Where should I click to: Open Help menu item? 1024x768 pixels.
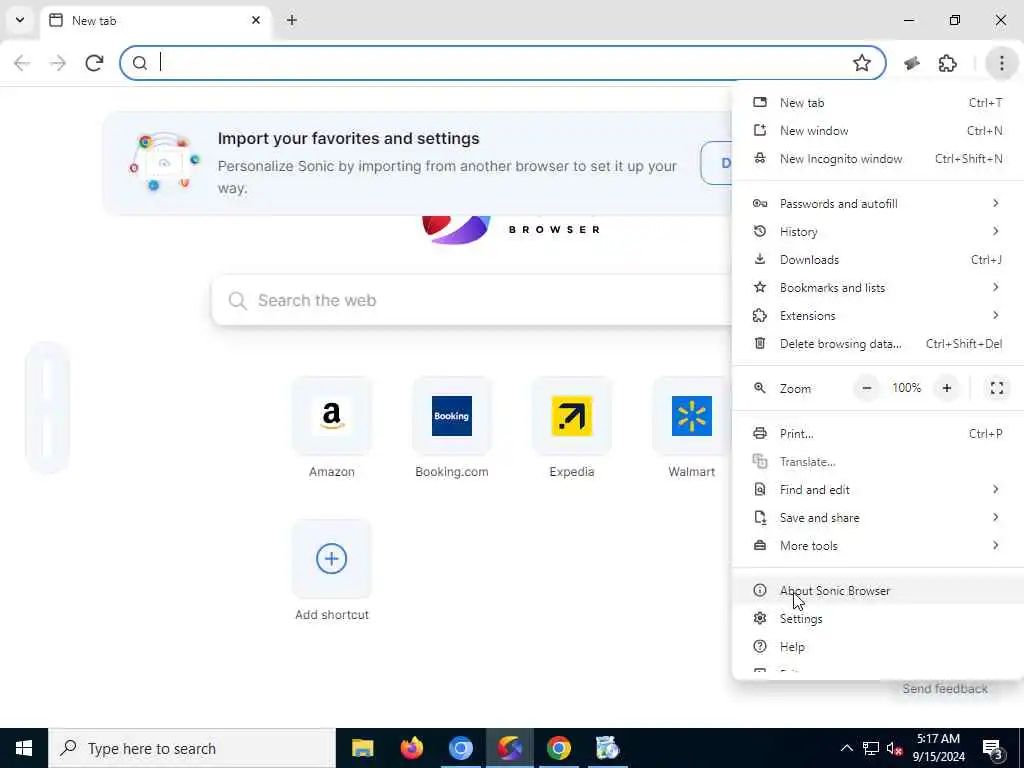[x=878, y=647]
